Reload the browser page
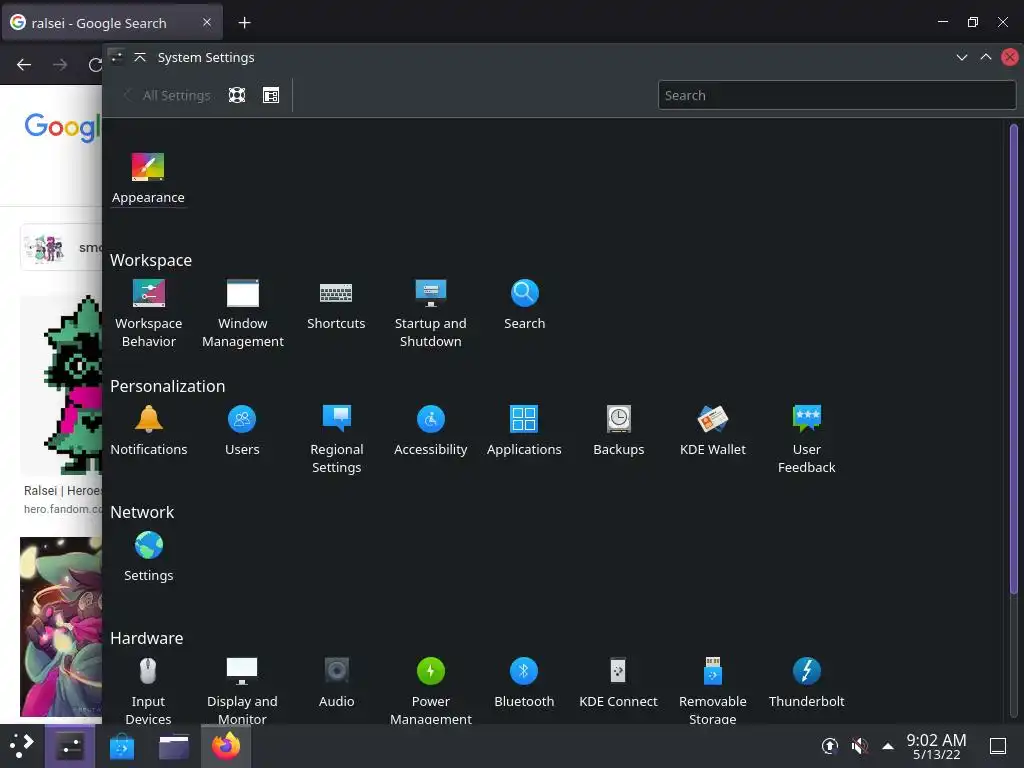Viewport: 1024px width, 768px height. (x=95, y=64)
